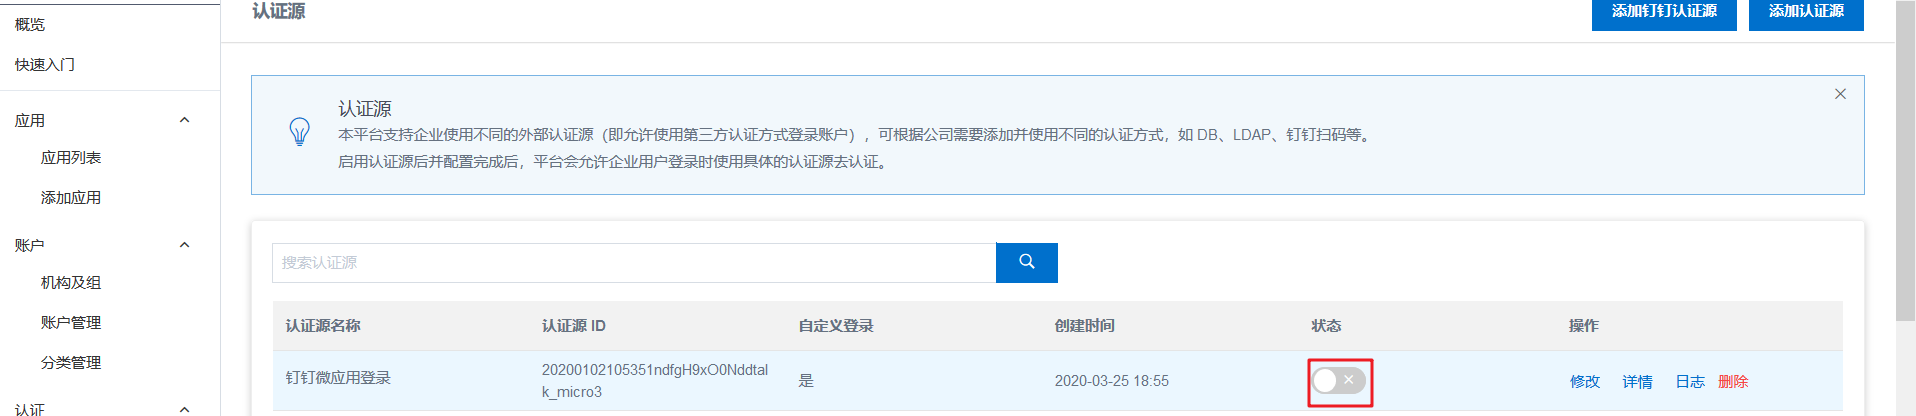Go to 应用列表 page
The image size is (1916, 416).
pyautogui.click(x=71, y=157)
